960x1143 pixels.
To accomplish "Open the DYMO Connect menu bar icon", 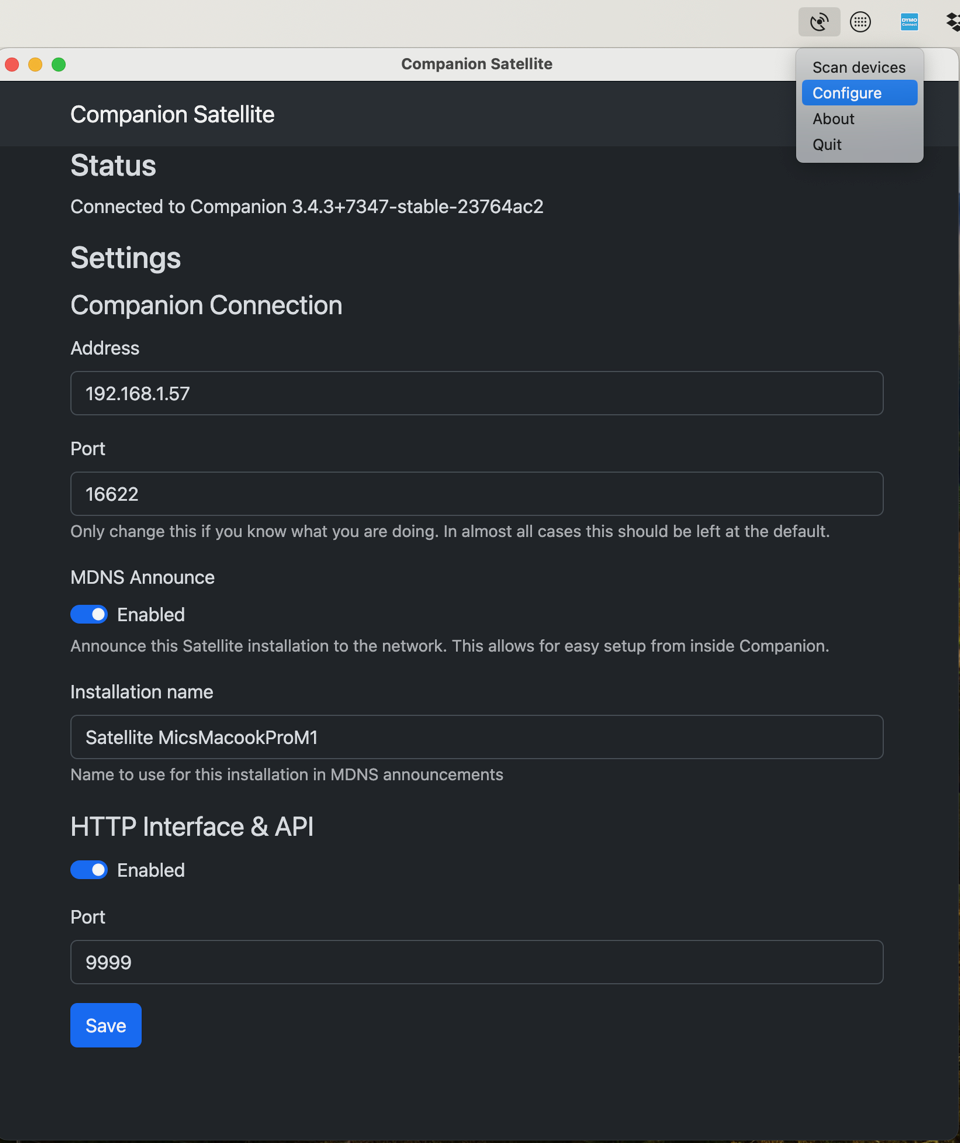I will pyautogui.click(x=909, y=22).
